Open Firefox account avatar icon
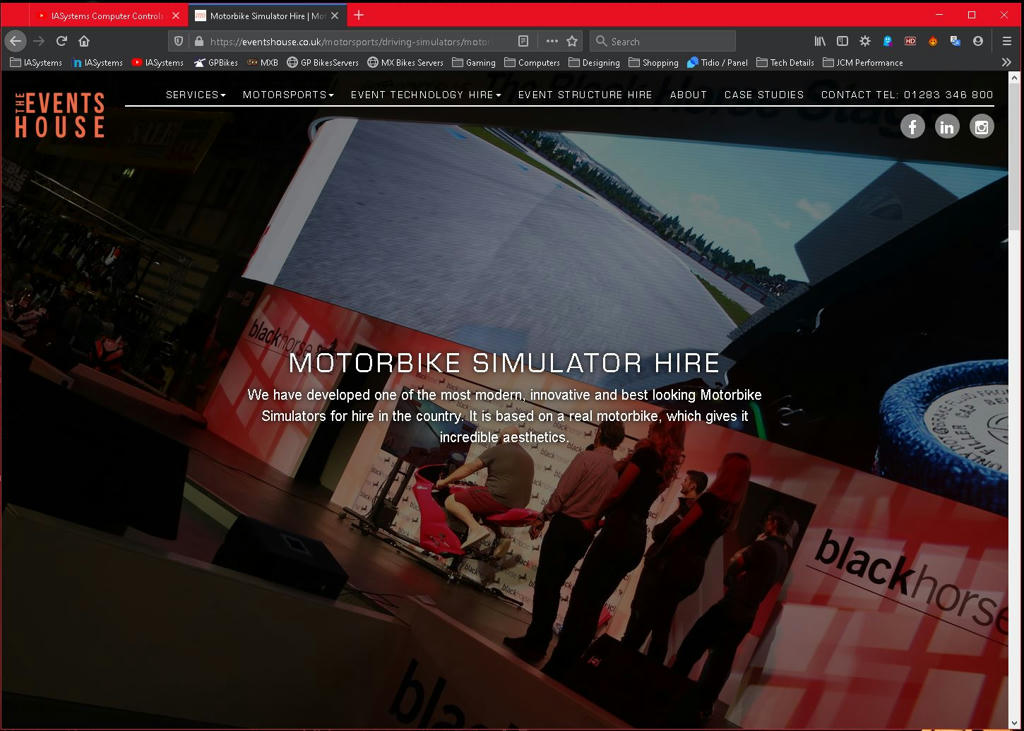This screenshot has width=1024, height=731. tap(978, 41)
